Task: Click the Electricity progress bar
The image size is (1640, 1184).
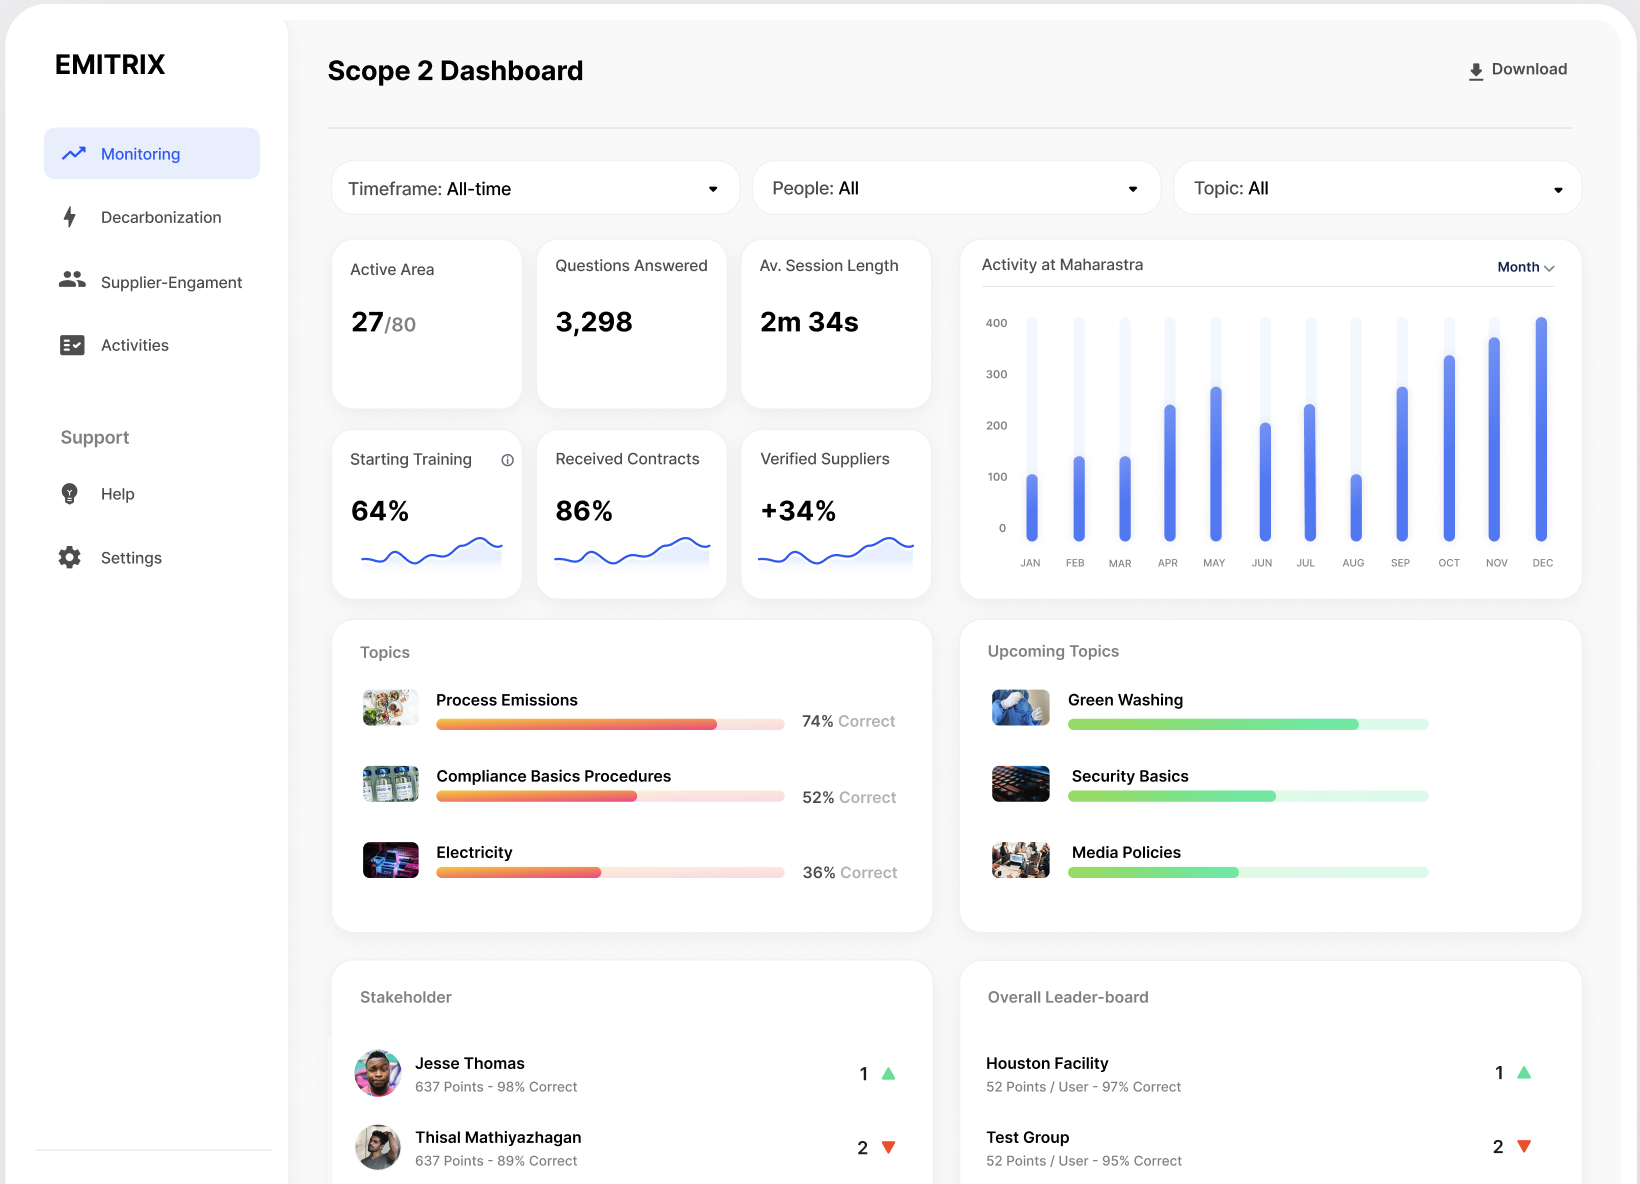Action: click(x=609, y=872)
